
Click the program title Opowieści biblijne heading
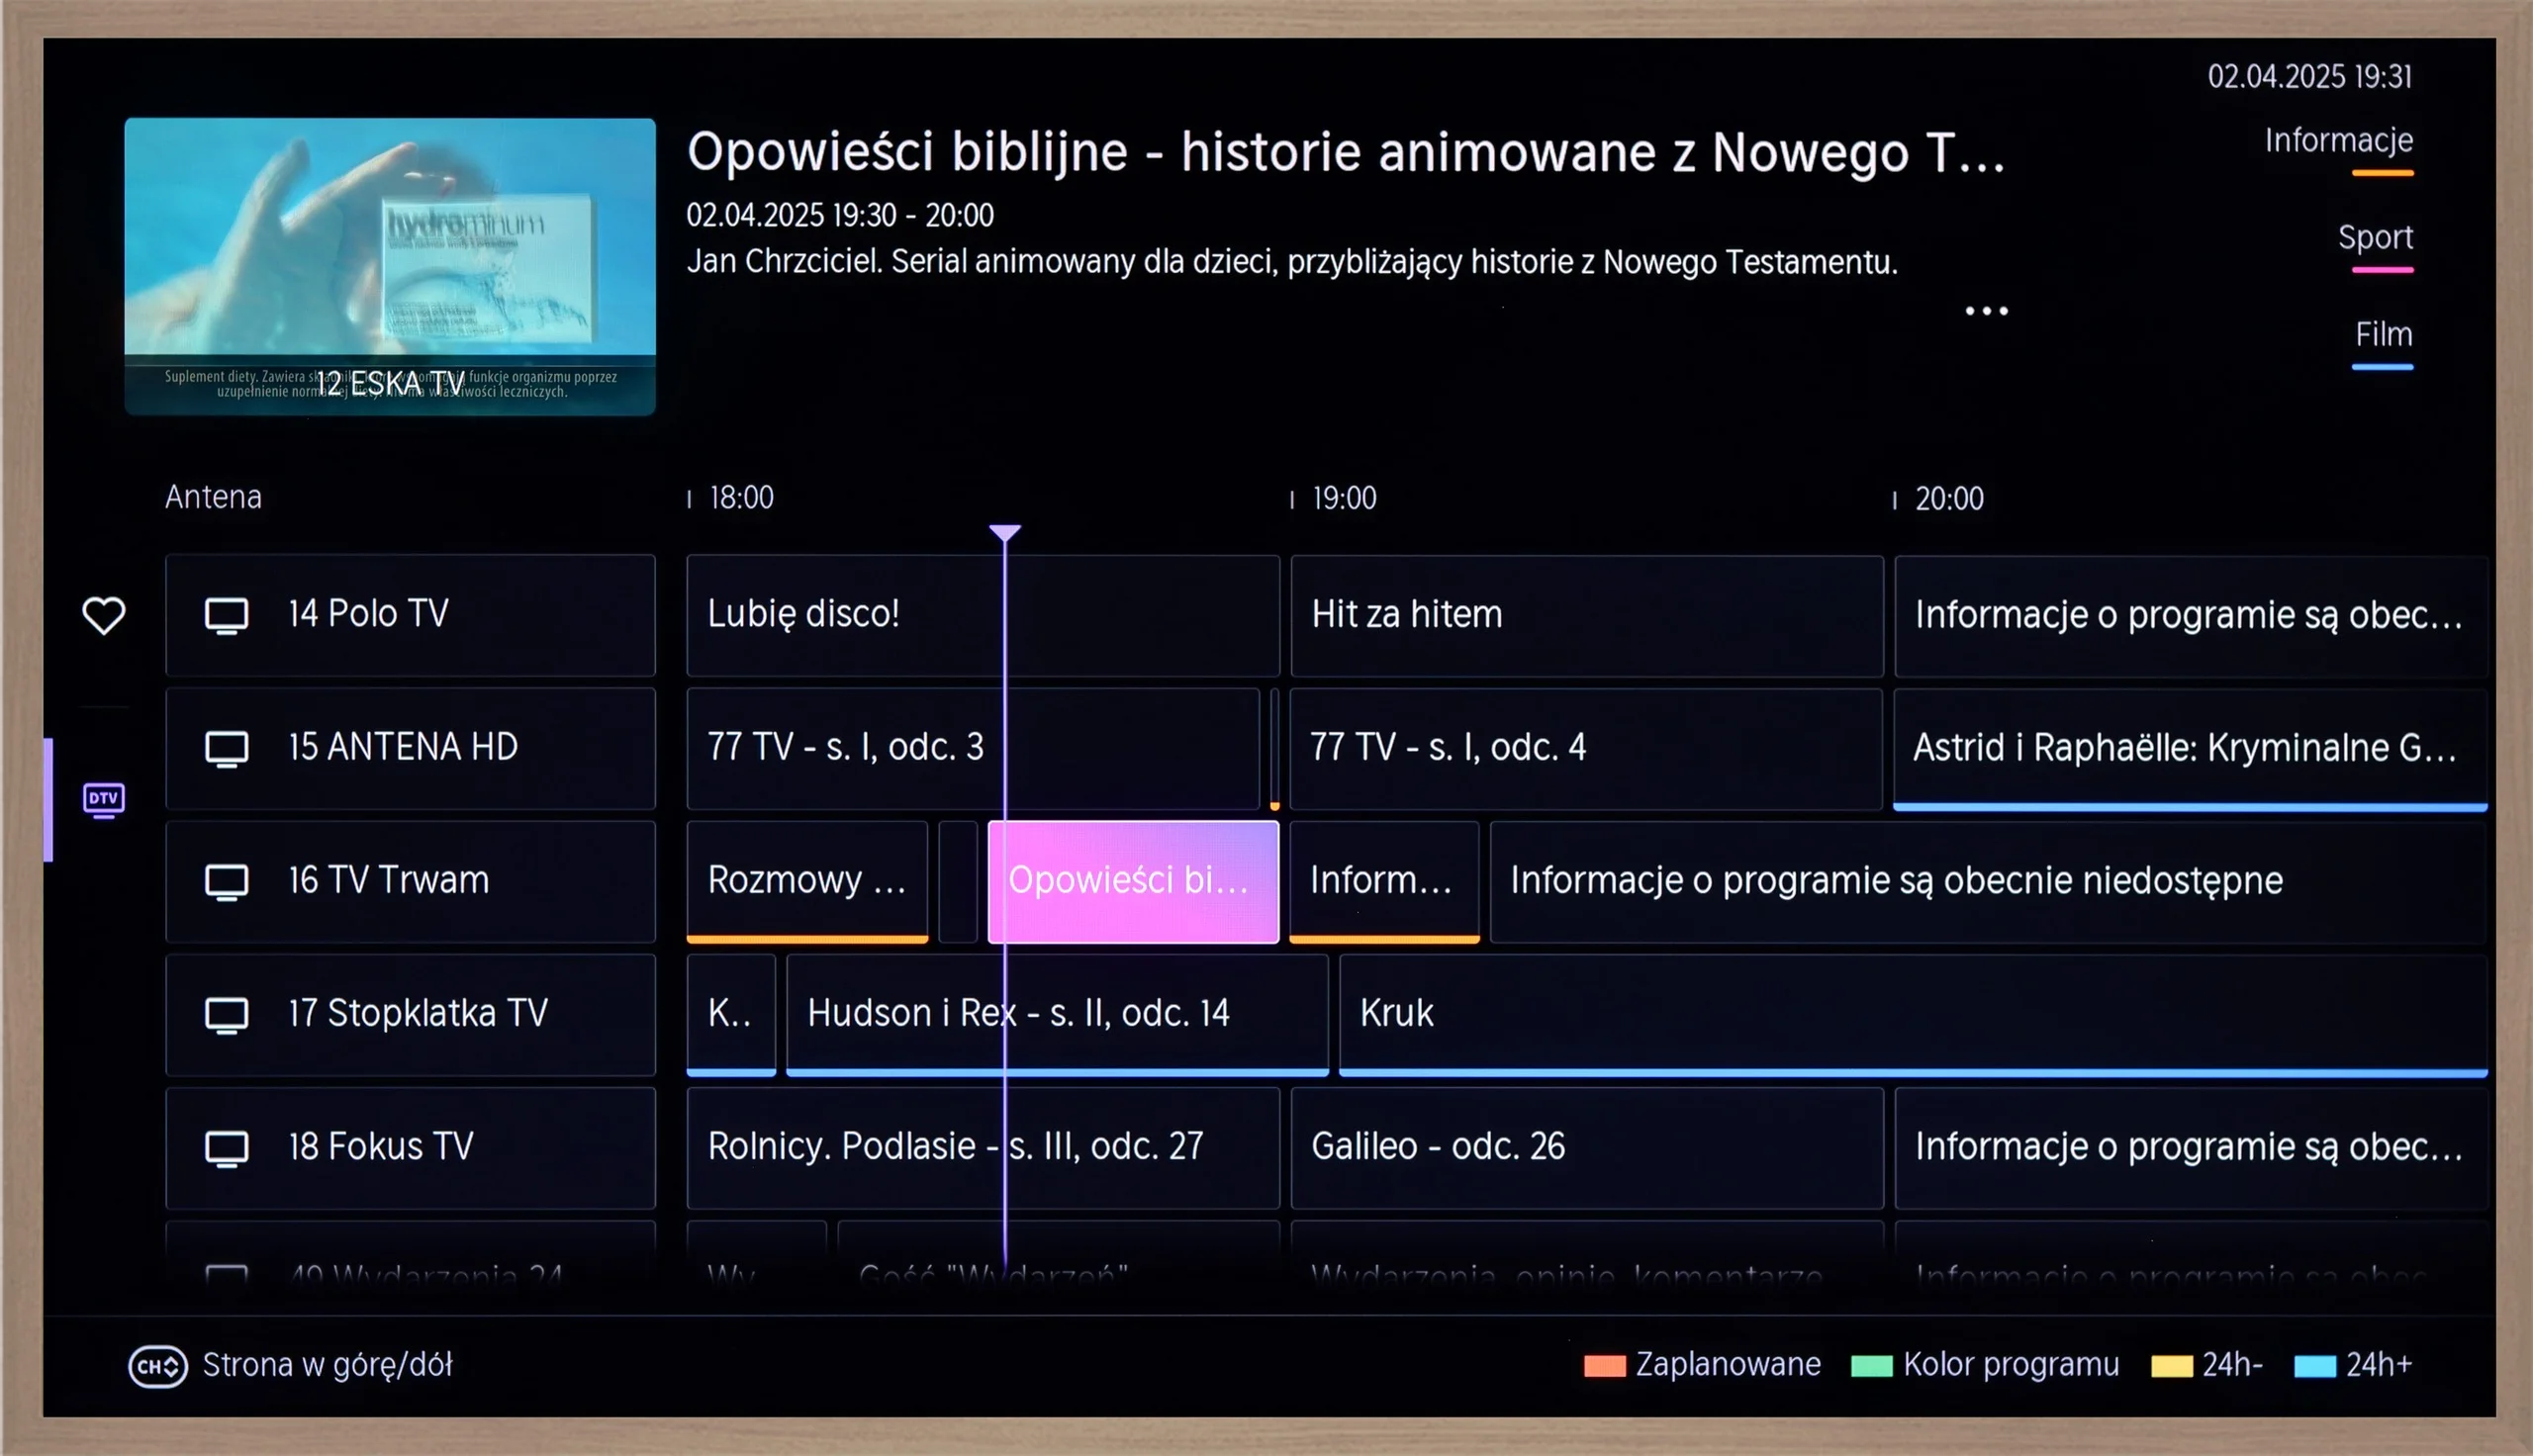click(x=1346, y=152)
